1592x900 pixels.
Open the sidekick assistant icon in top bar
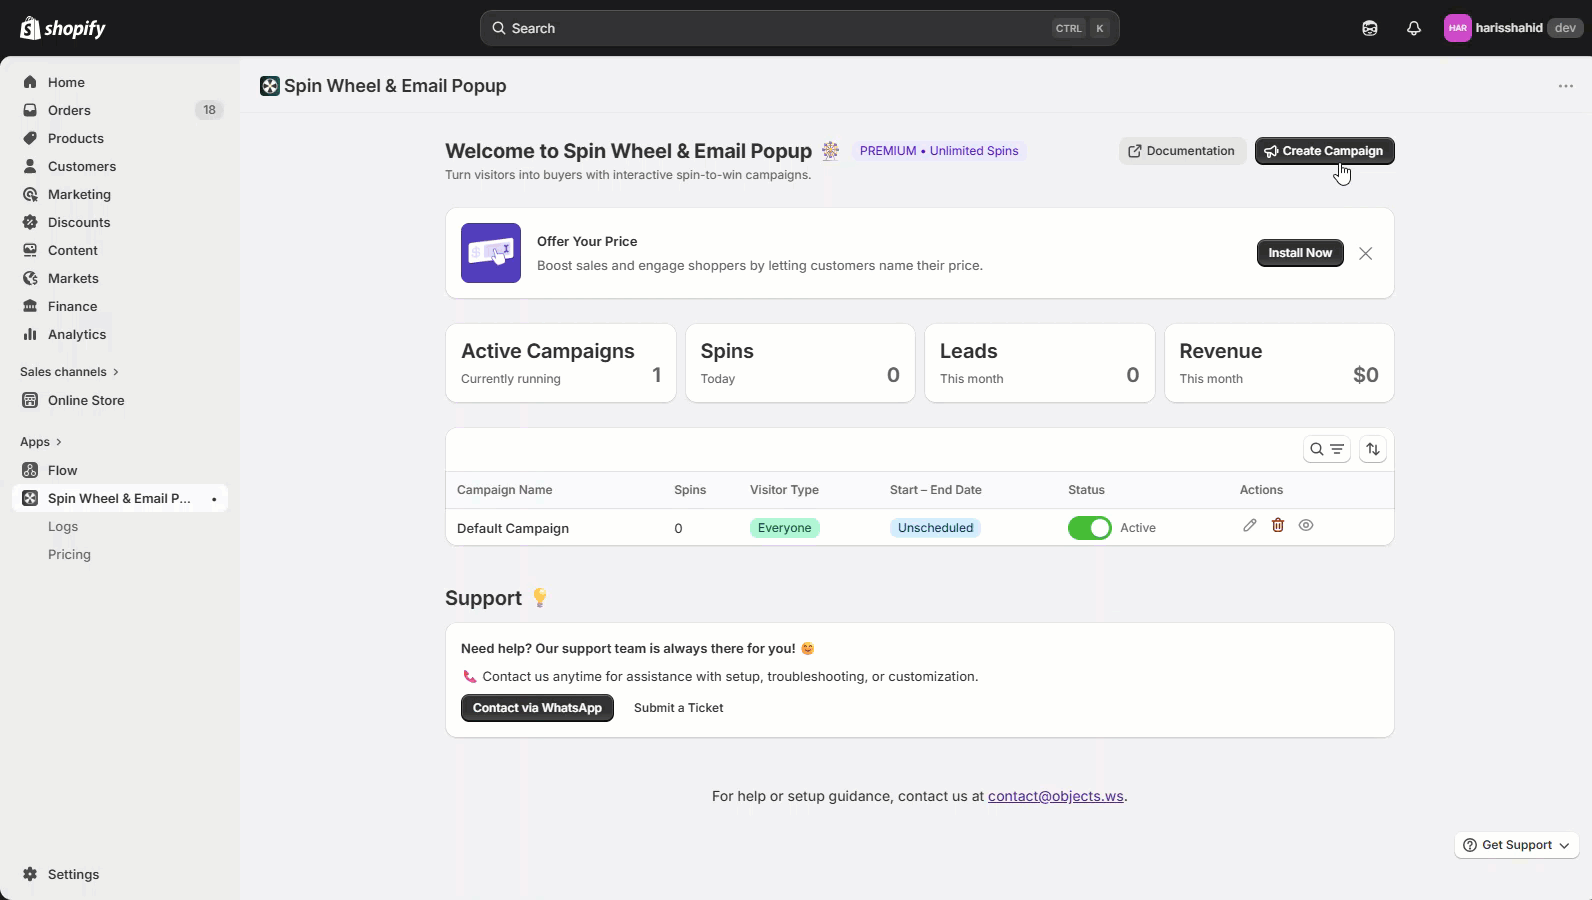1370,28
